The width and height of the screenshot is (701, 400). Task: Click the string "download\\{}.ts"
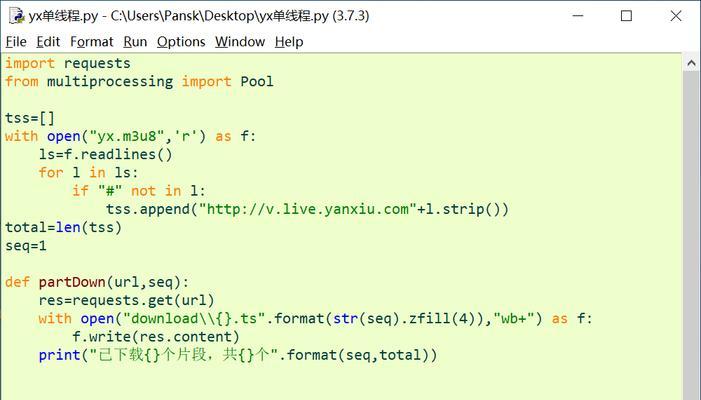click(x=194, y=319)
